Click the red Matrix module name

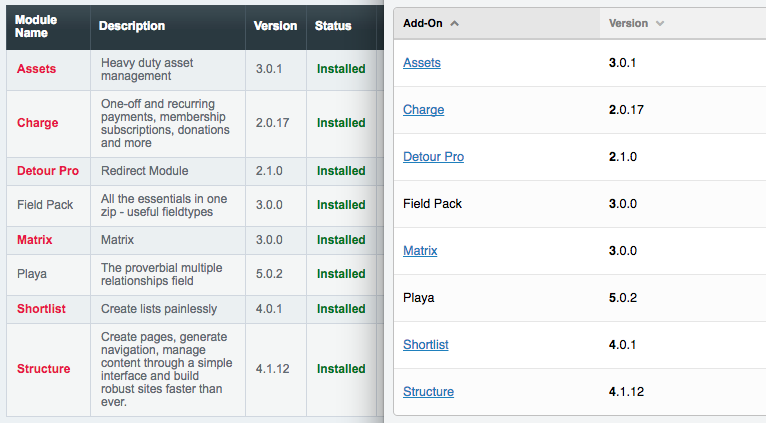point(35,240)
